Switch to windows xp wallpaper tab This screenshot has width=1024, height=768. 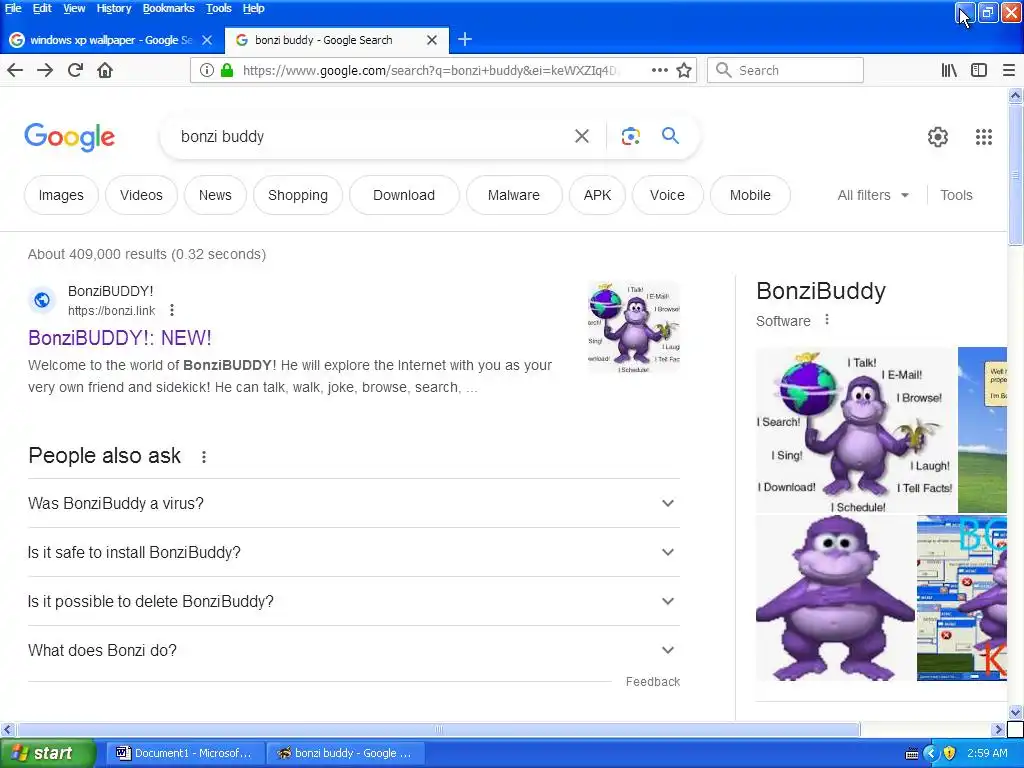tap(110, 40)
